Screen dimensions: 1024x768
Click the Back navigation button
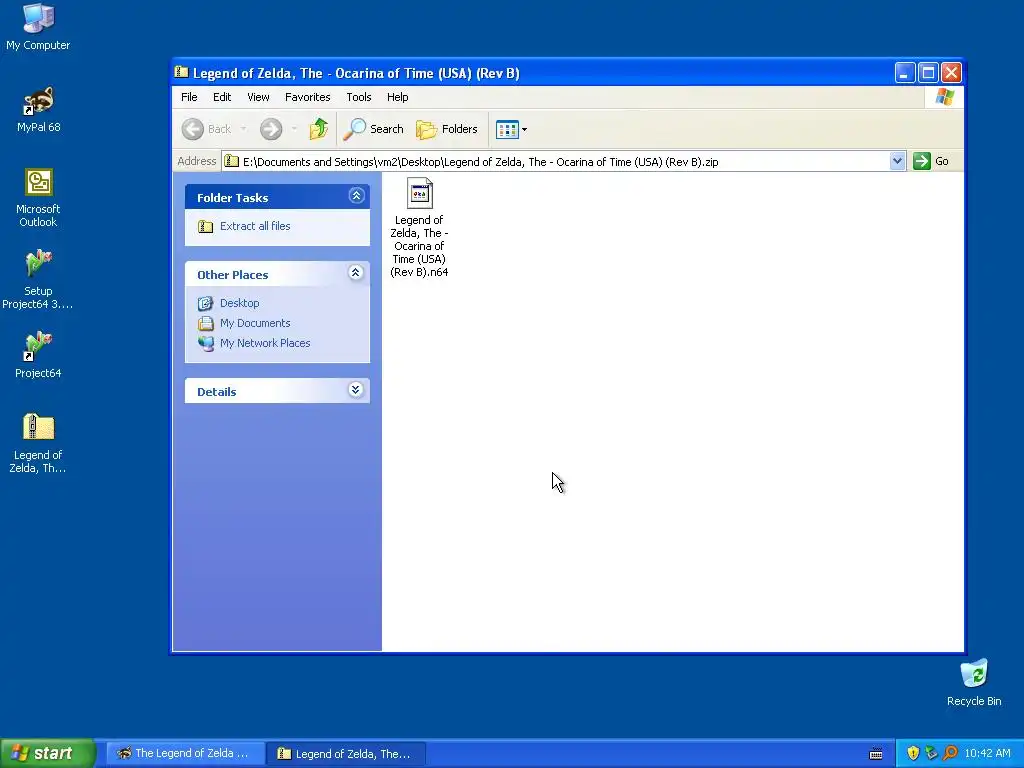click(206, 129)
